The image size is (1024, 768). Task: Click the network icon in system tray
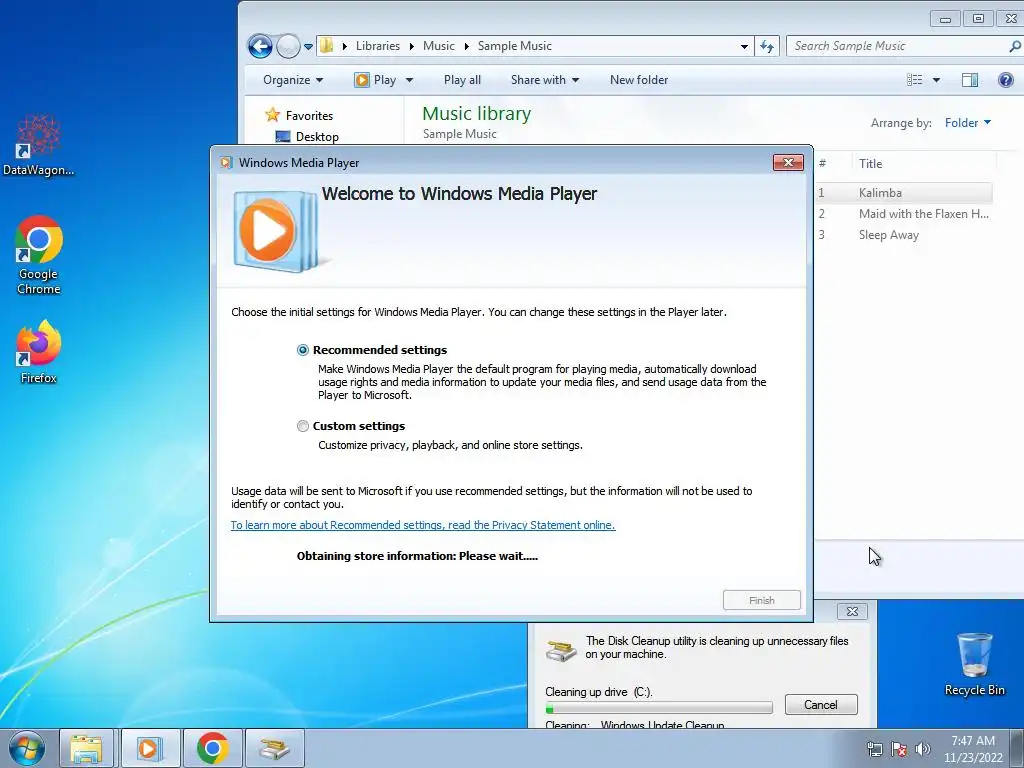(874, 749)
